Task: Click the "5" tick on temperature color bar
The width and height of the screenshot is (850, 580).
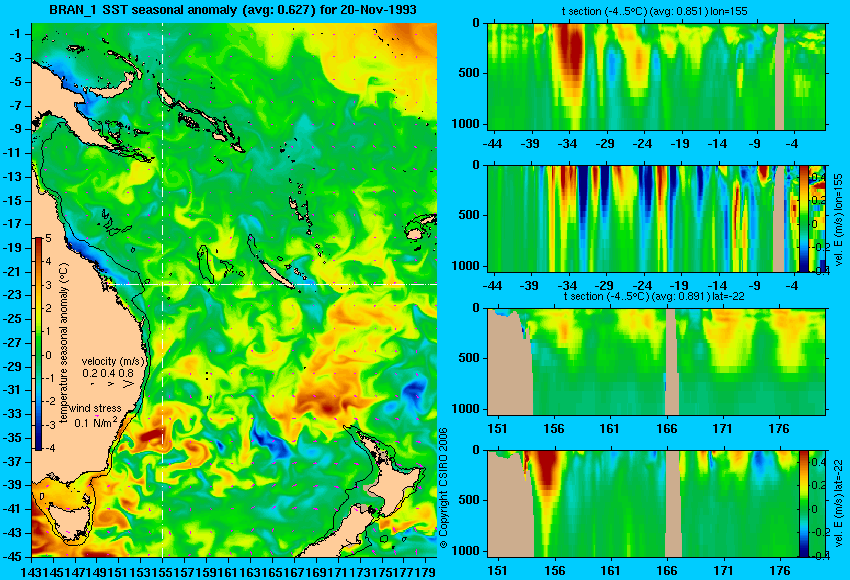Action: [48, 239]
